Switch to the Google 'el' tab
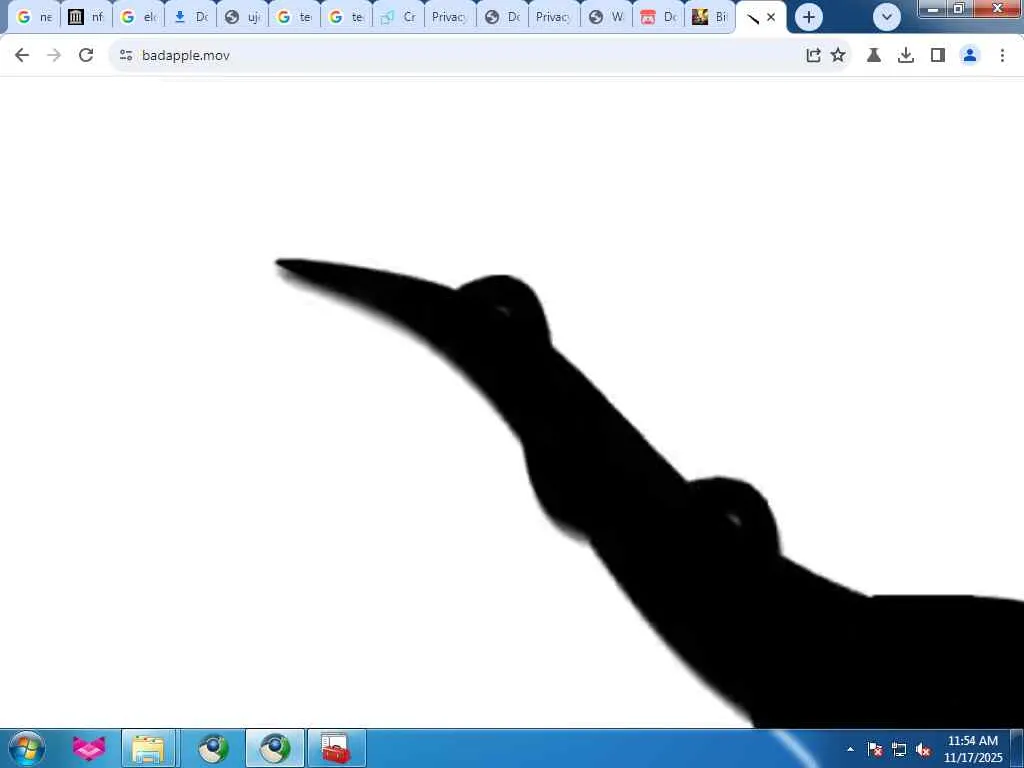Viewport: 1024px width, 768px height. [x=139, y=18]
